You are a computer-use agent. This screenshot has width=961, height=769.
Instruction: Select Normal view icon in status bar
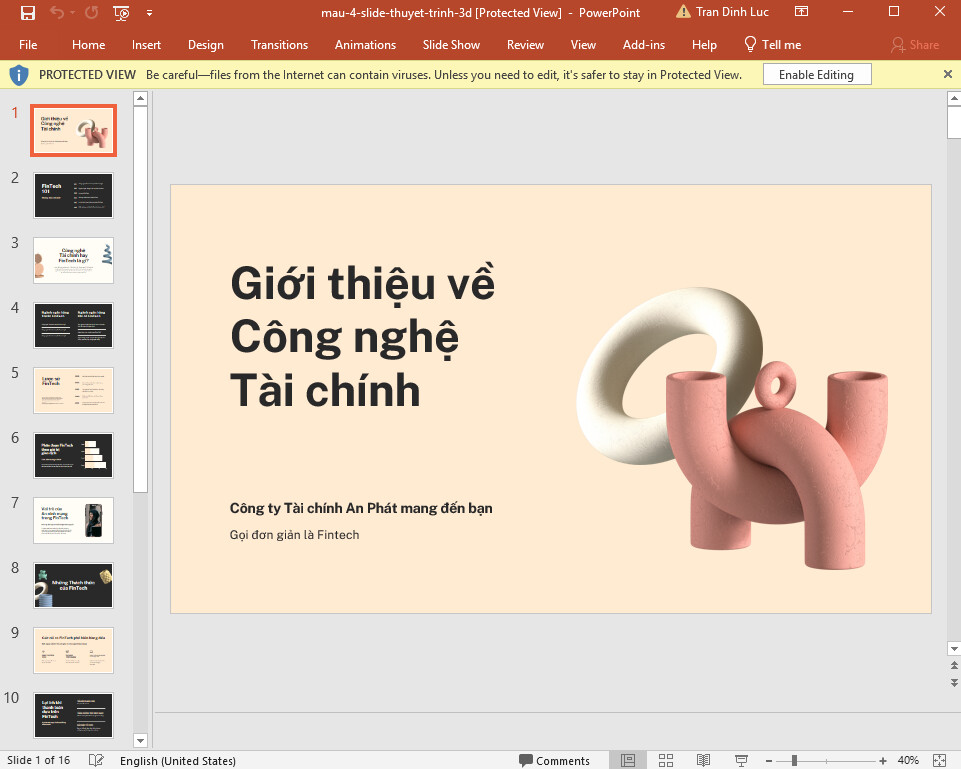[x=628, y=760]
